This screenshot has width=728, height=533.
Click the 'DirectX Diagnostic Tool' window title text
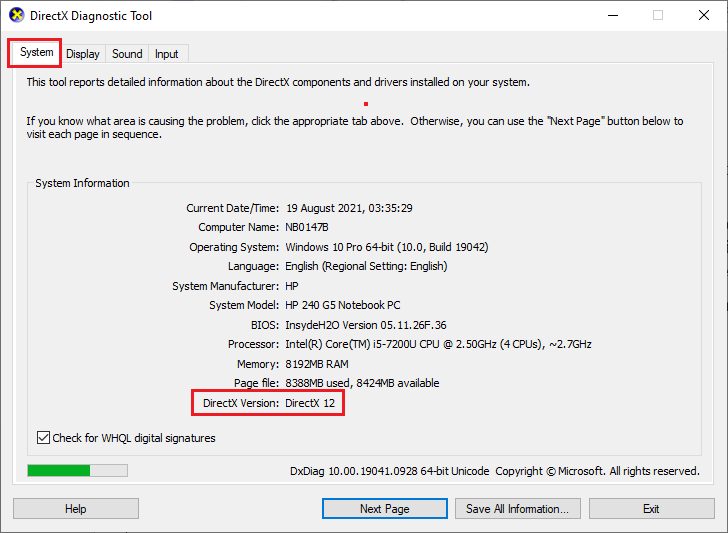coord(91,16)
